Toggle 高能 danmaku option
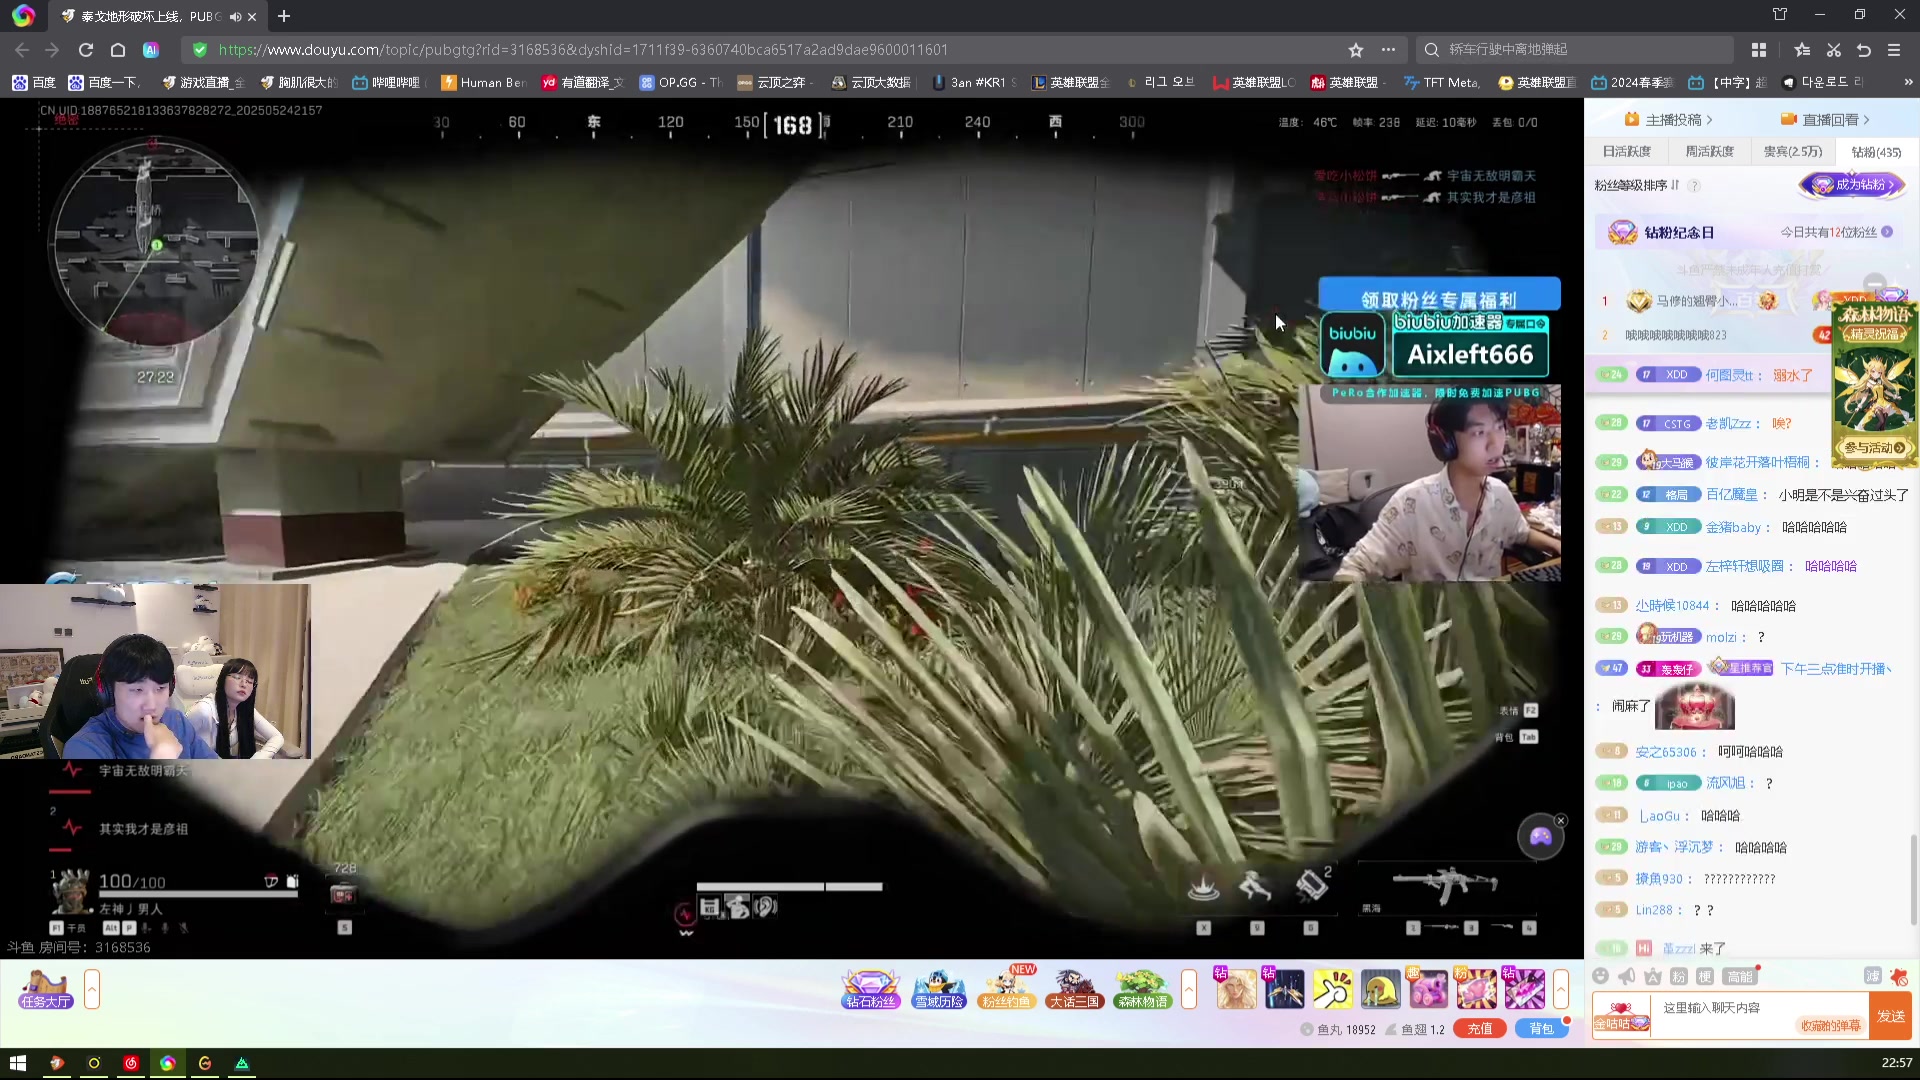This screenshot has height=1080, width=1920. (1740, 977)
